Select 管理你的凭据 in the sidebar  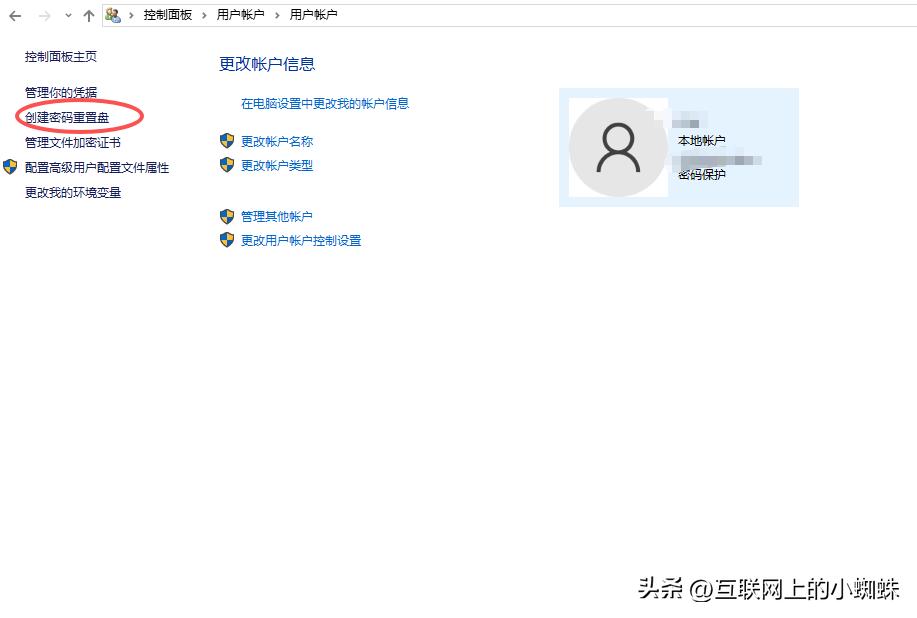click(x=60, y=91)
